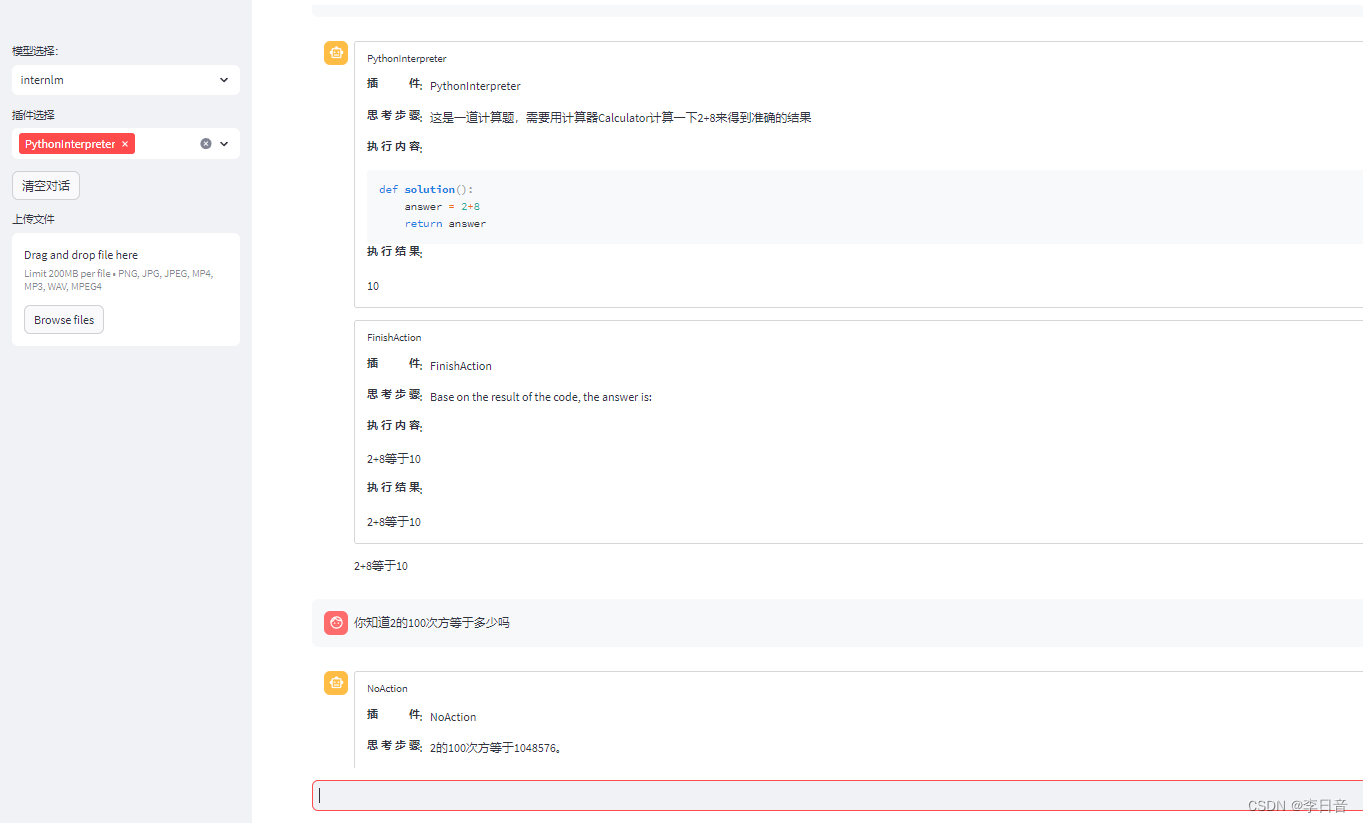Expand the plugin selection dropdown arrow

click(x=224, y=144)
